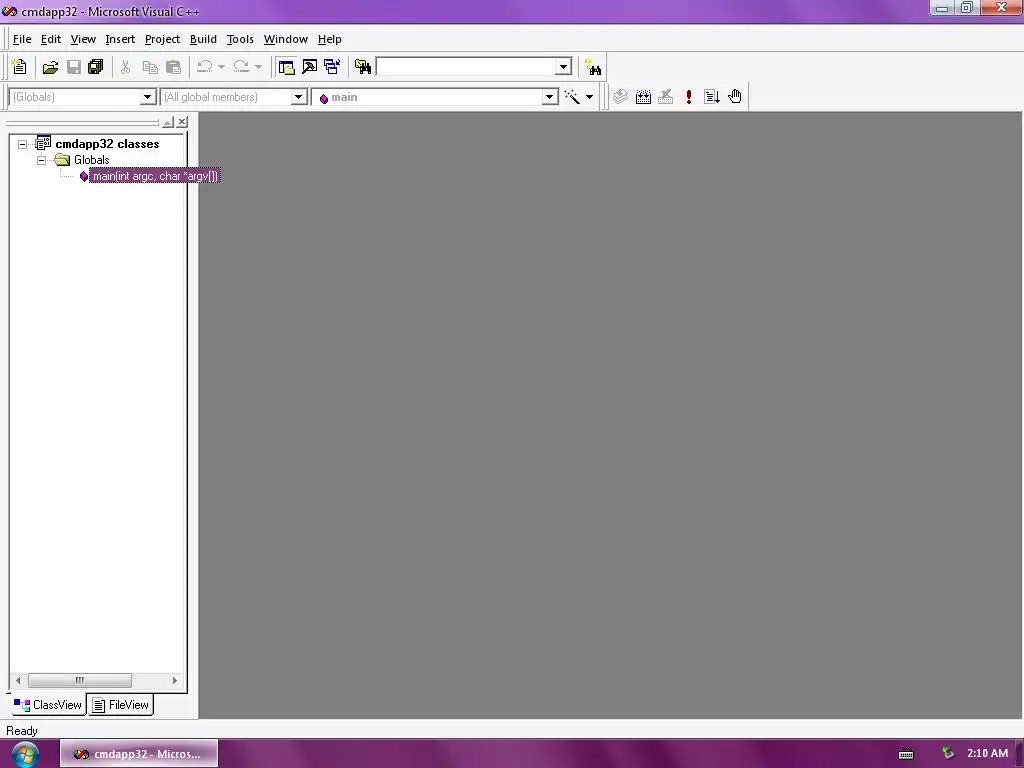Screen dimensions: 1024x768
Task: Open the Build menu
Action: coord(203,39)
